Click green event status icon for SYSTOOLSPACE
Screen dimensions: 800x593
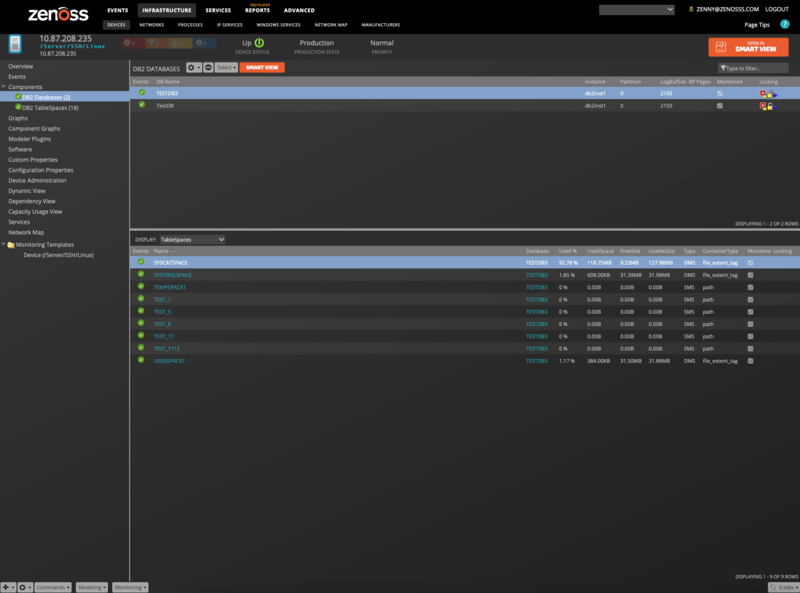coord(141,274)
